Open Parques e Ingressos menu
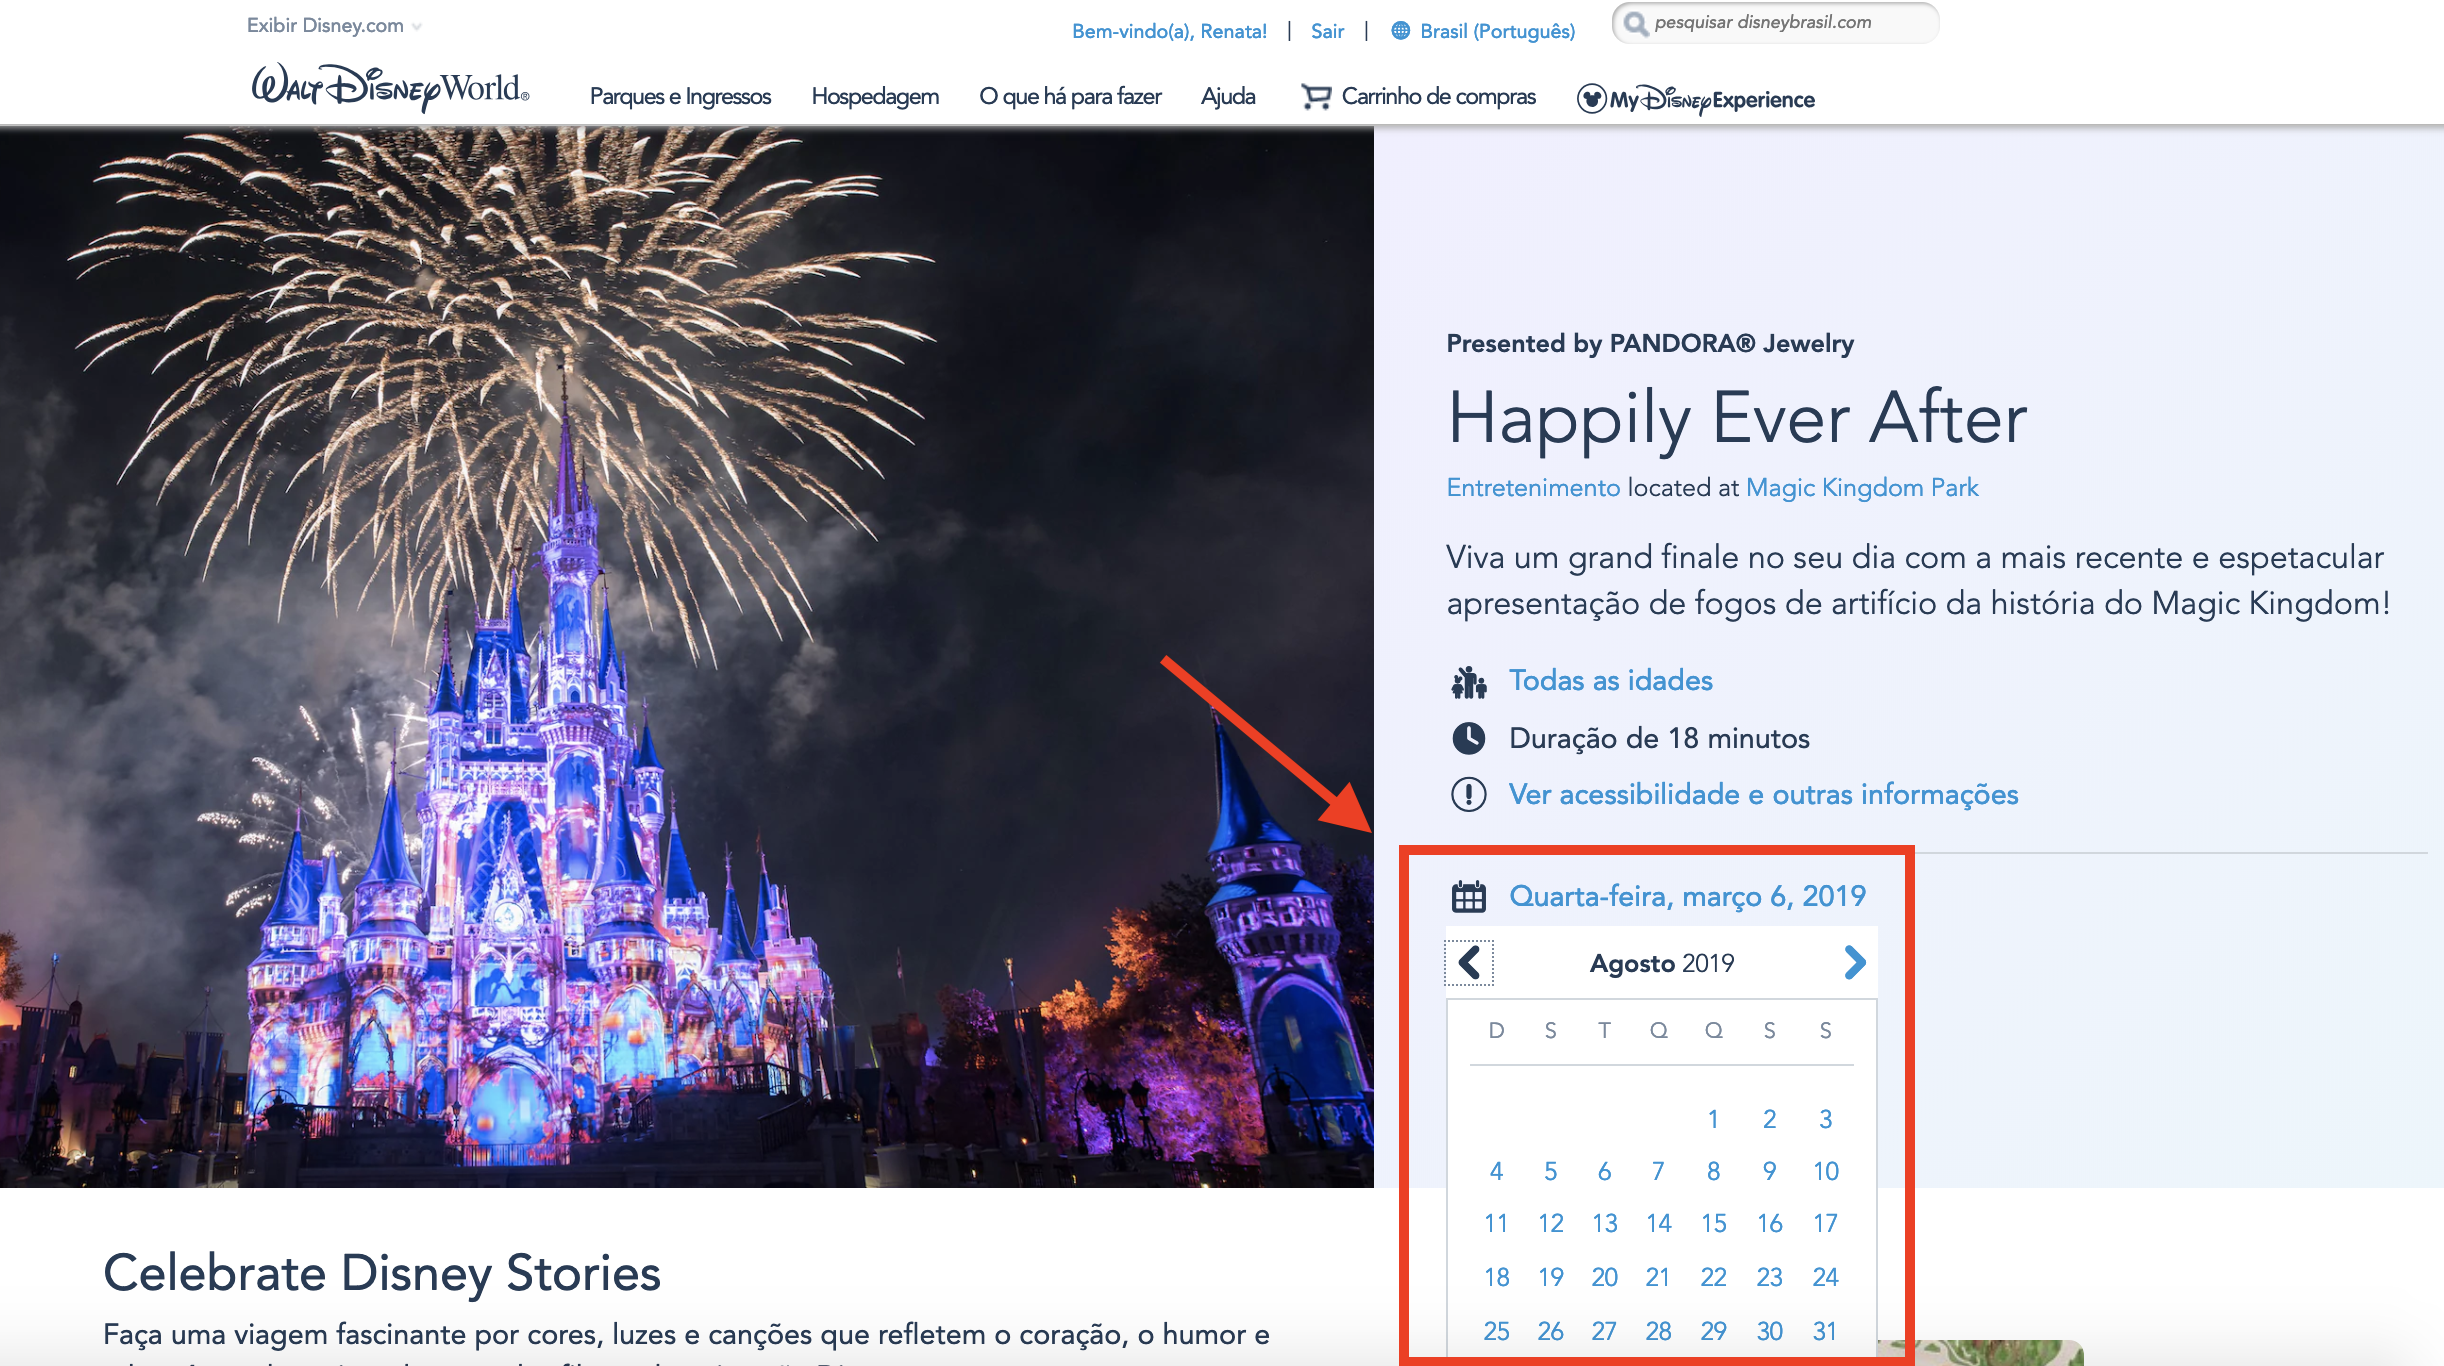2444x1366 pixels. tap(680, 97)
